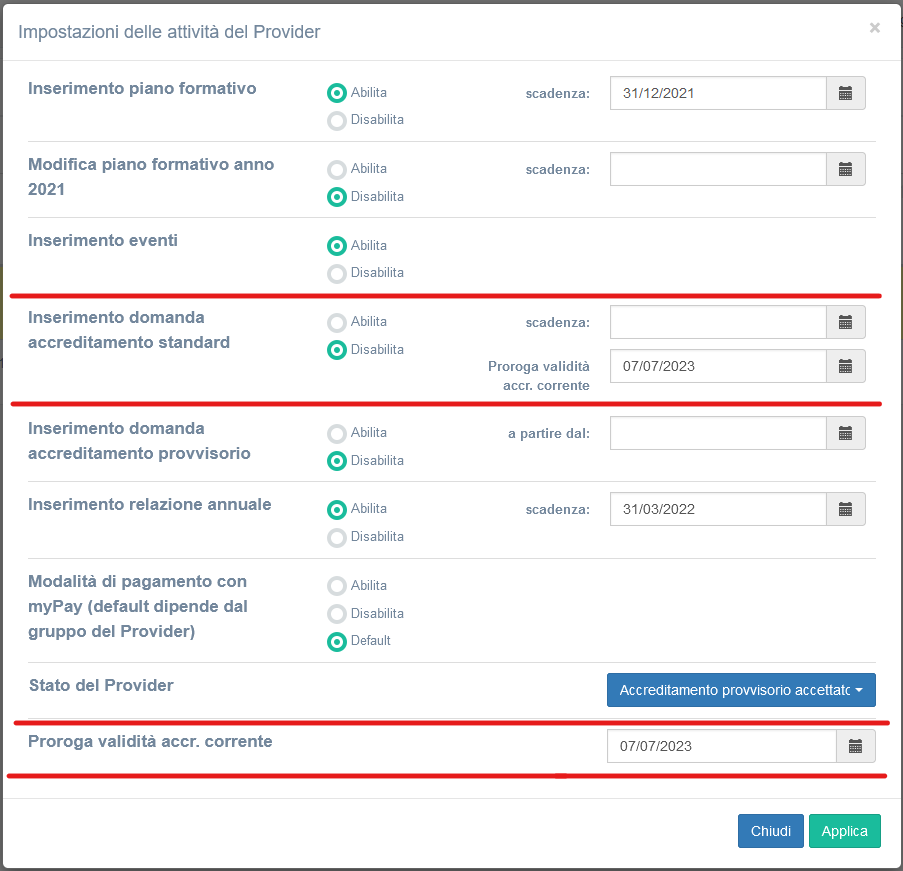The image size is (903, 871).
Task: Click dialog title 'Impostazioni delle attività del Provider'
Action: pyautogui.click(x=169, y=32)
